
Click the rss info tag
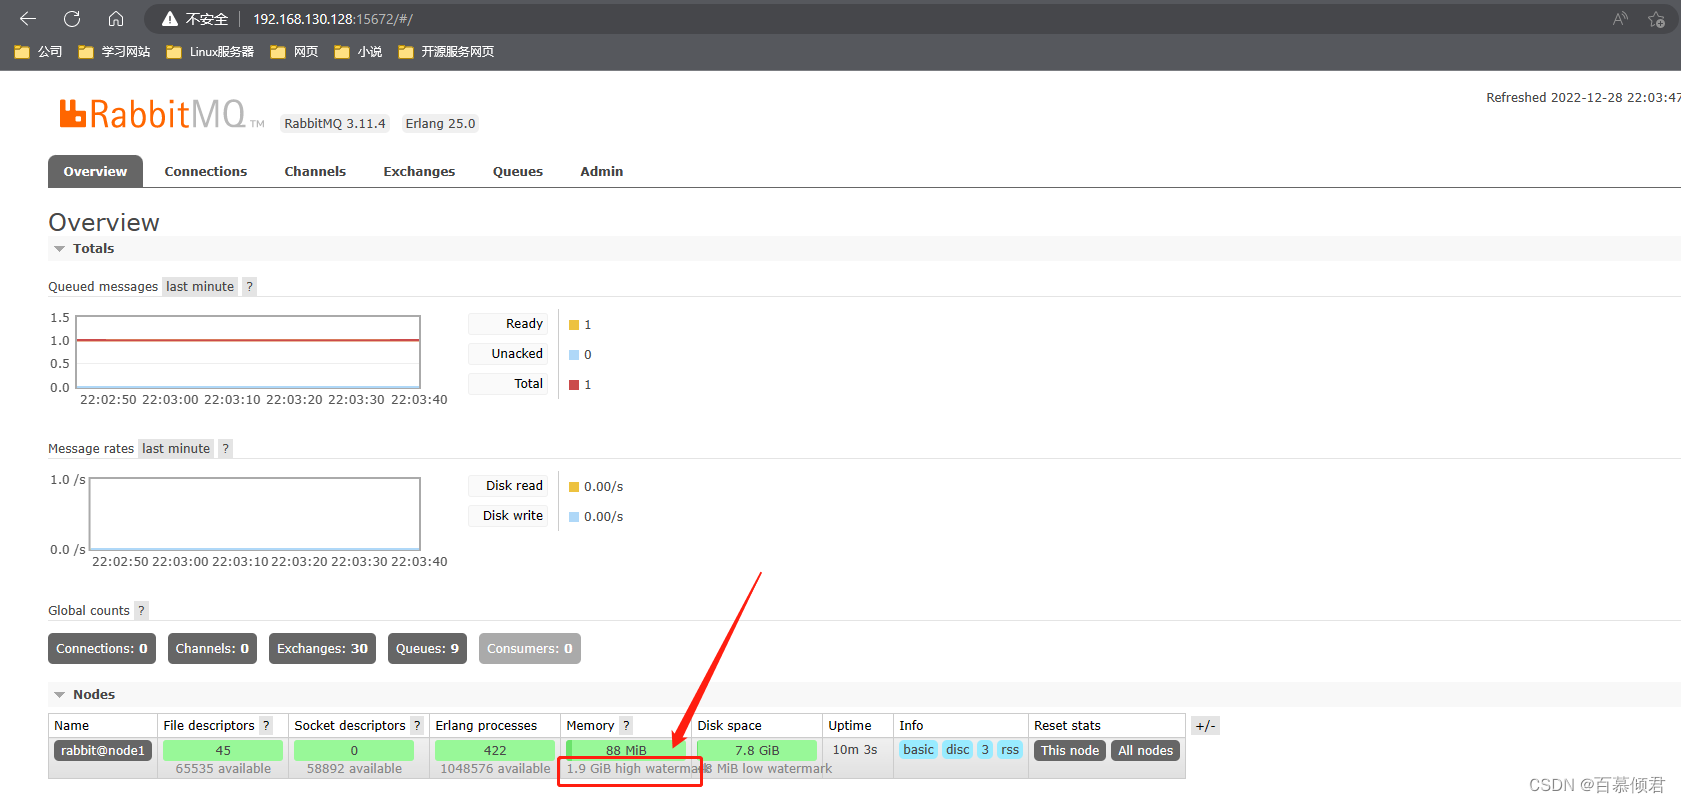click(x=1010, y=750)
